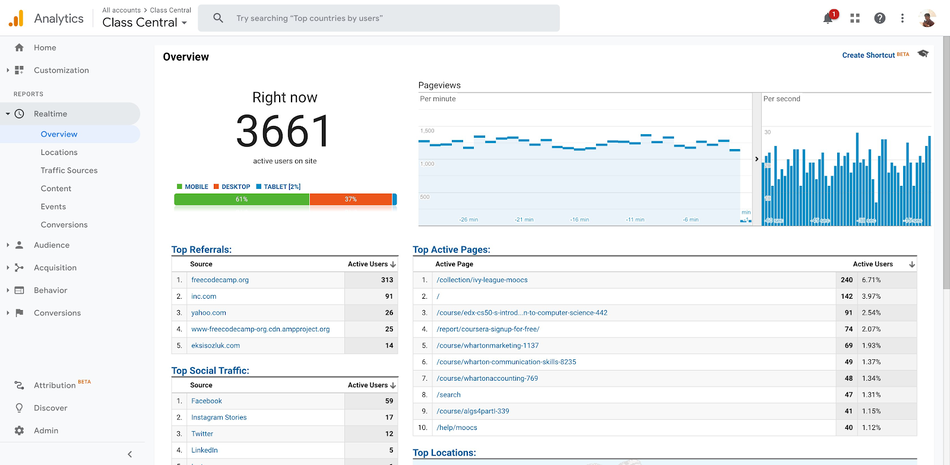
Task: Select Conversions under Realtime
Action: [64, 225]
